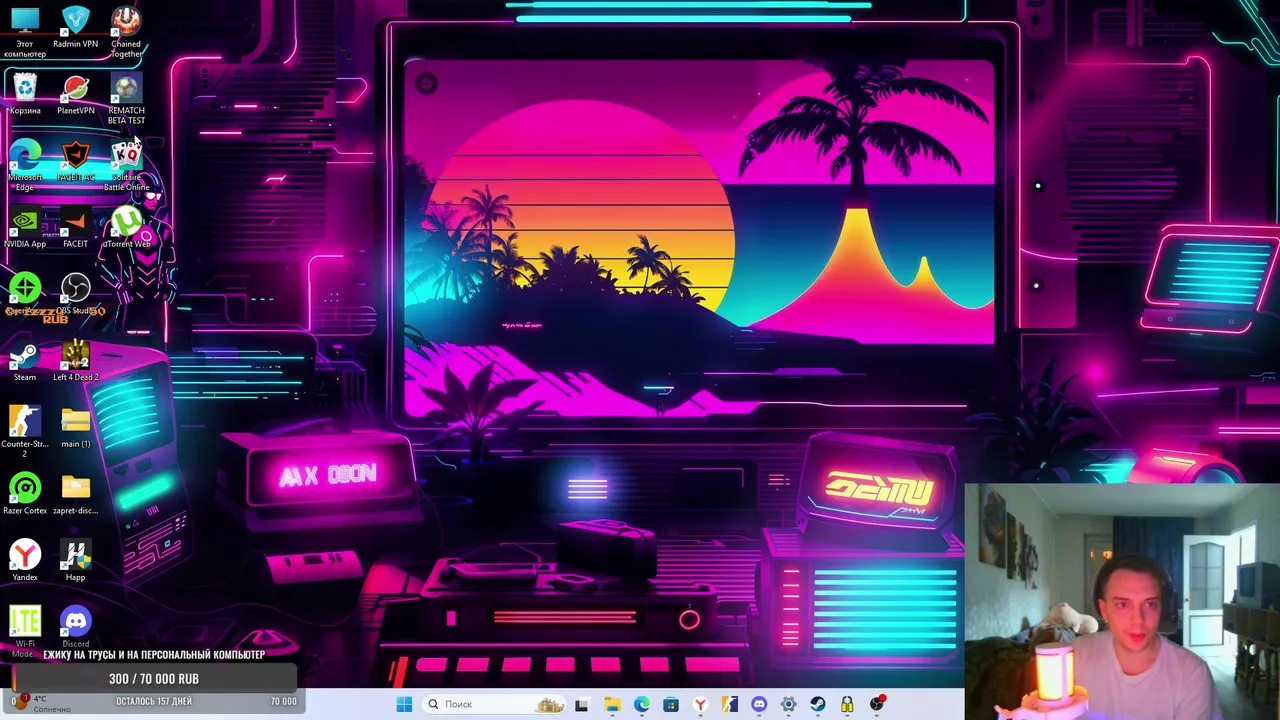Open Solitaire Battle Online shortcut

click(126, 165)
